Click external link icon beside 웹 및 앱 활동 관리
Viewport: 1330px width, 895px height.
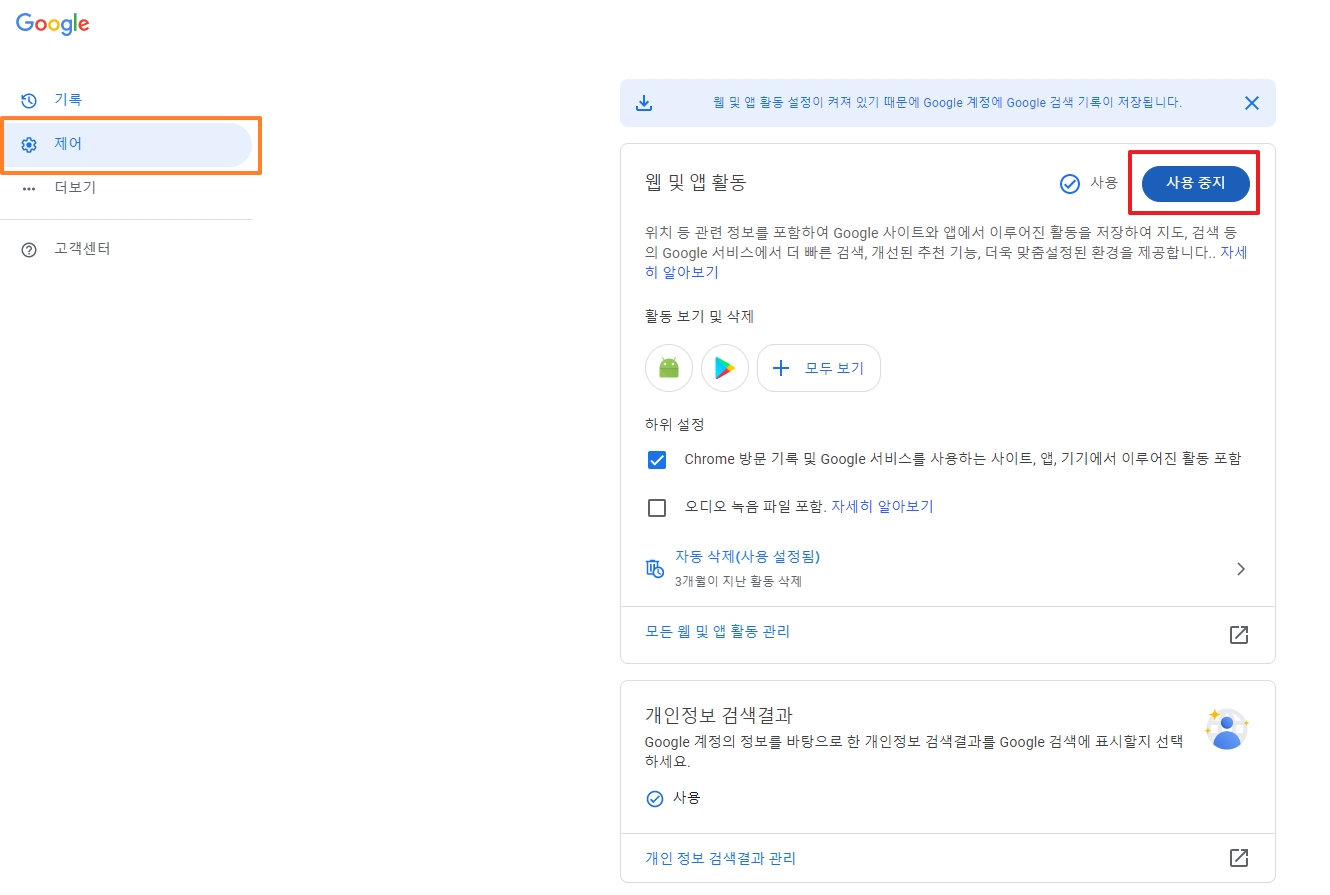(x=1239, y=634)
